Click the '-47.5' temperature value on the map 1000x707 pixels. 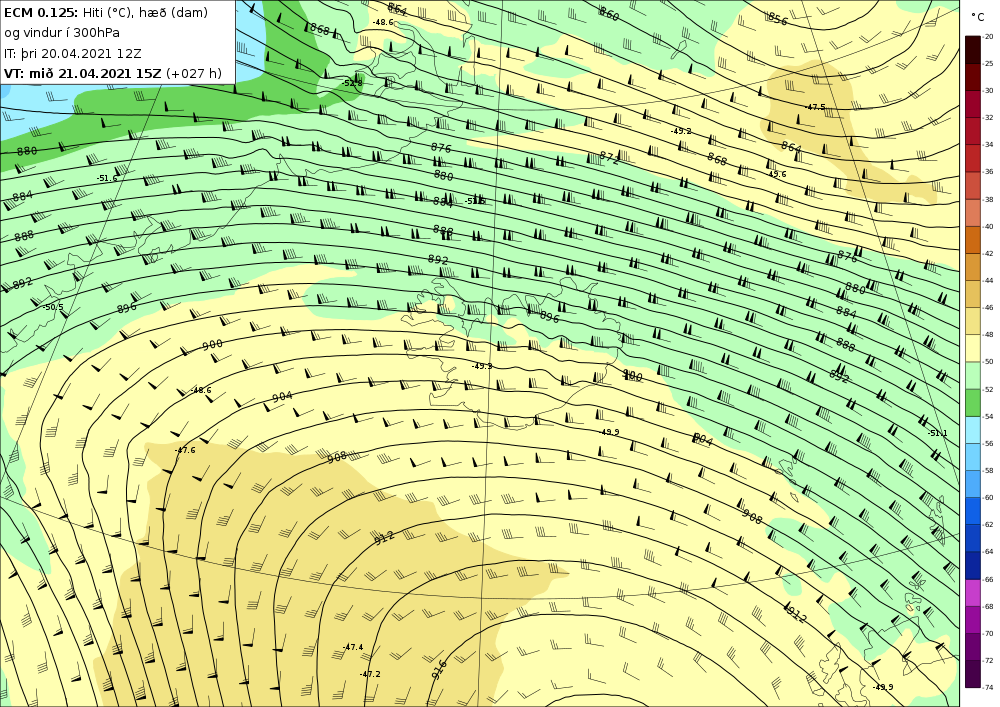(x=815, y=108)
